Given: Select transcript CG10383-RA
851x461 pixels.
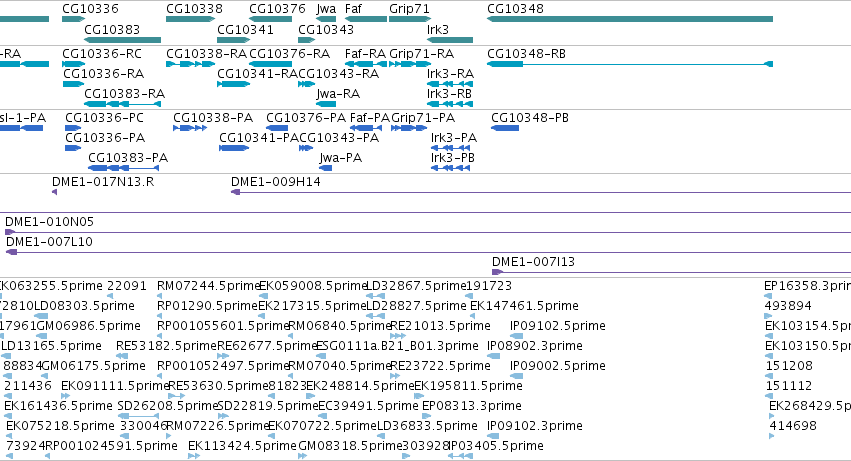Looking at the screenshot, I should click(x=124, y=94).
